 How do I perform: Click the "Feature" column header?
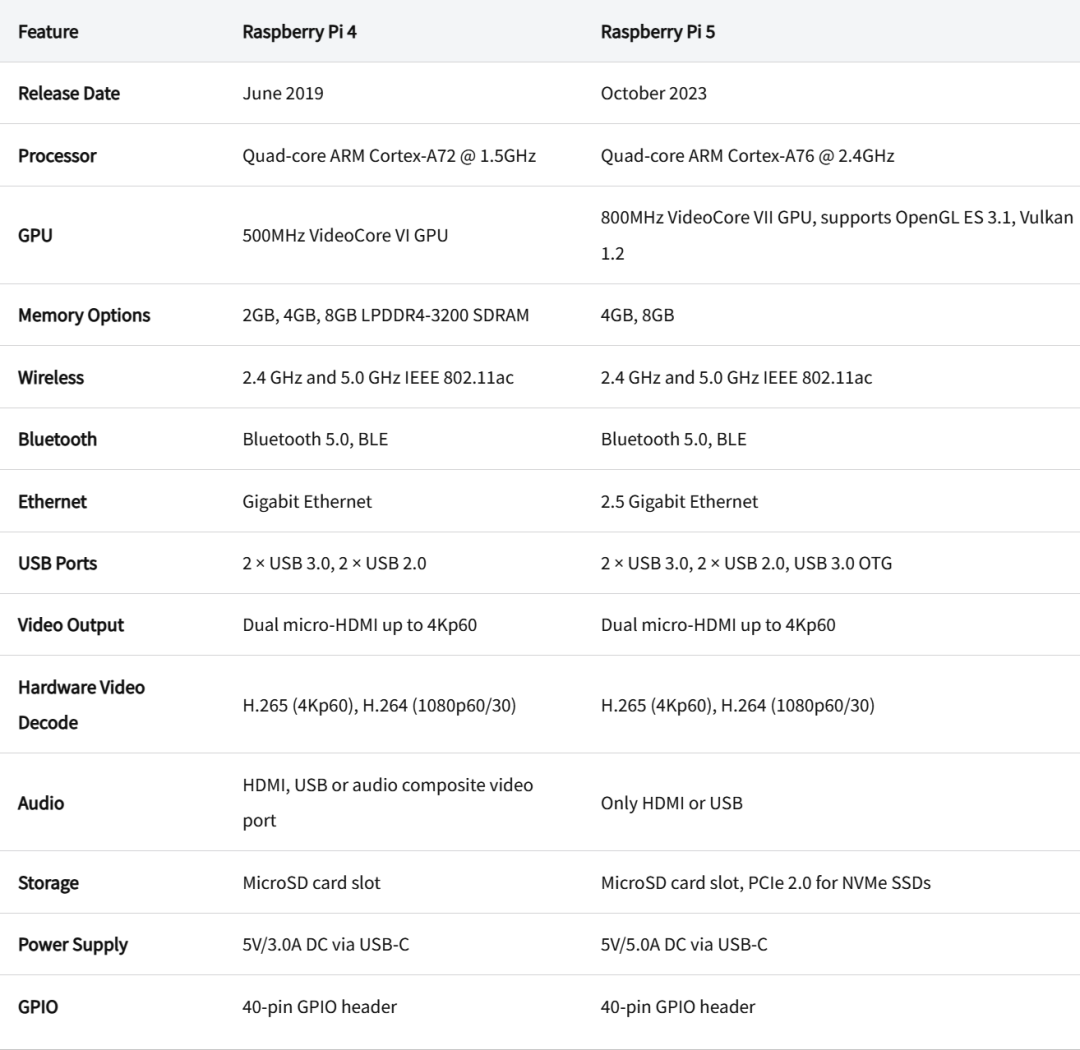coord(48,31)
